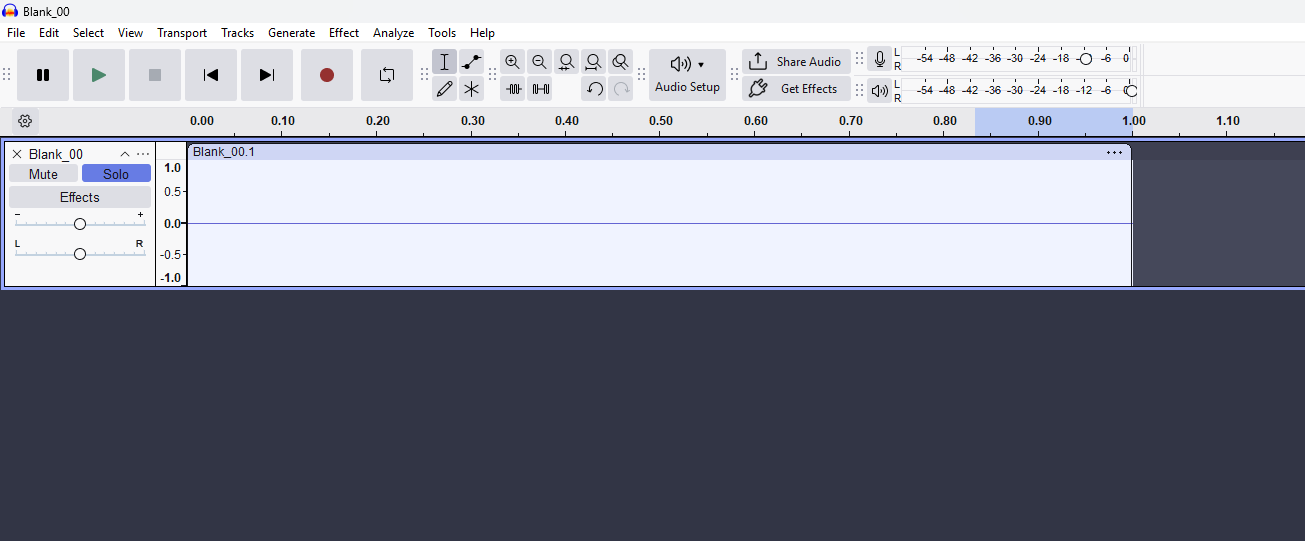Click the Get Effects button
The height and width of the screenshot is (541, 1305).
(x=796, y=89)
